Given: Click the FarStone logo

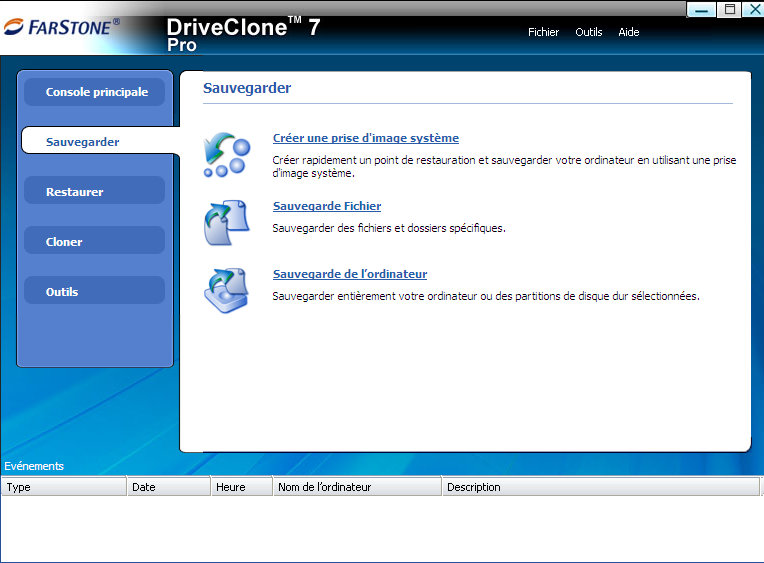Looking at the screenshot, I should [62, 27].
